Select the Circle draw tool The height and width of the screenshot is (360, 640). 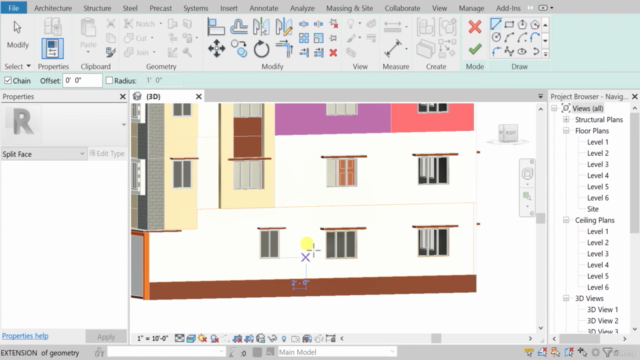(496, 38)
